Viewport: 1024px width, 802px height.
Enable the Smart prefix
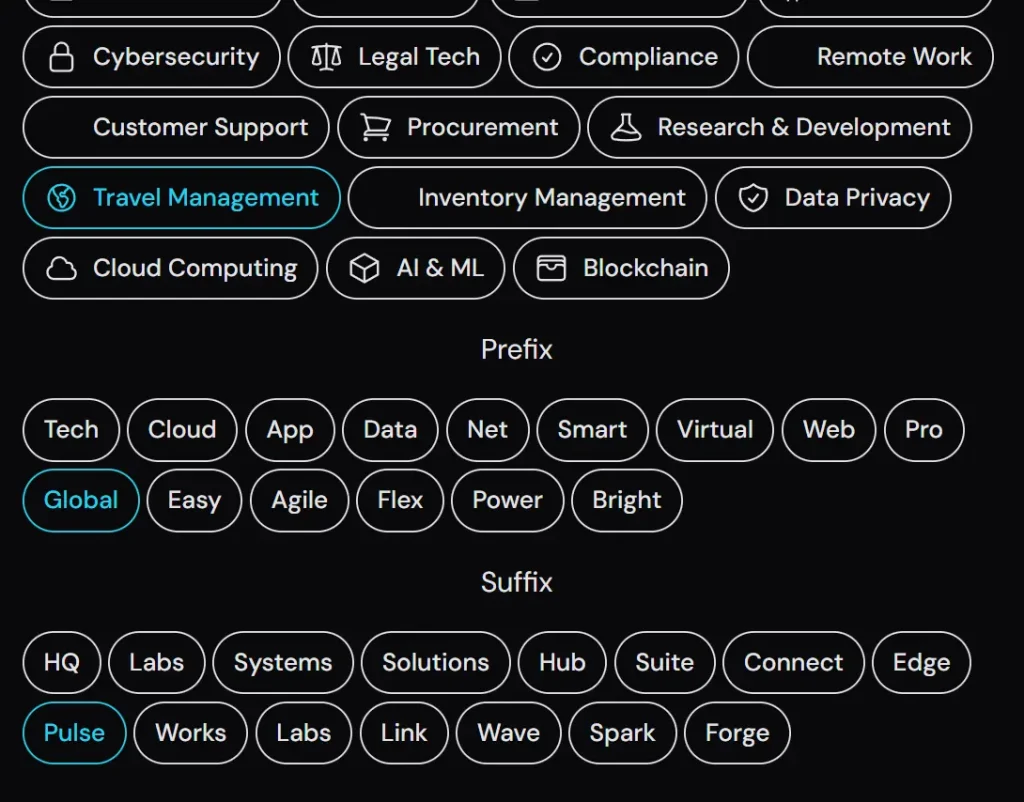tap(592, 430)
